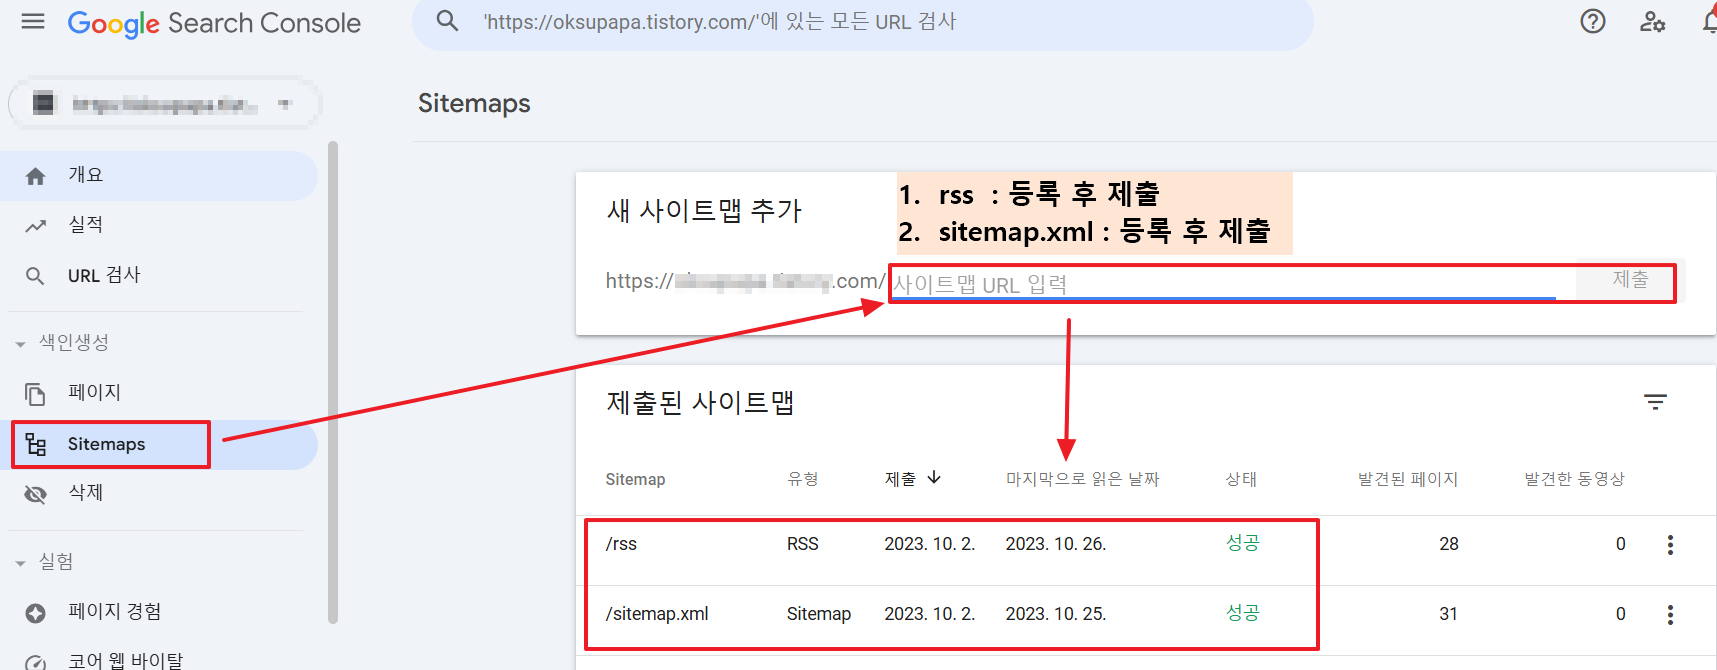
Task: Sort by 마지막으로 읽은 날짜 column
Action: tap(1082, 479)
